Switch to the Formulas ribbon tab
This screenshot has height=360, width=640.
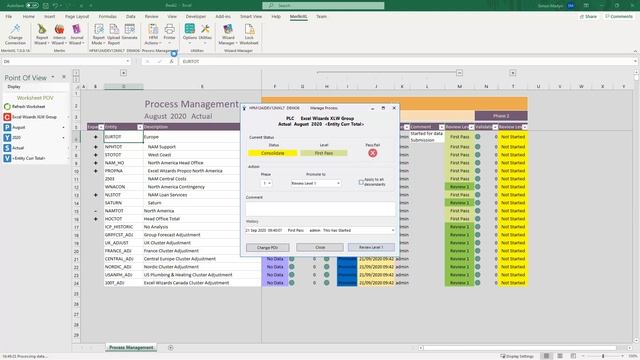[107, 16]
